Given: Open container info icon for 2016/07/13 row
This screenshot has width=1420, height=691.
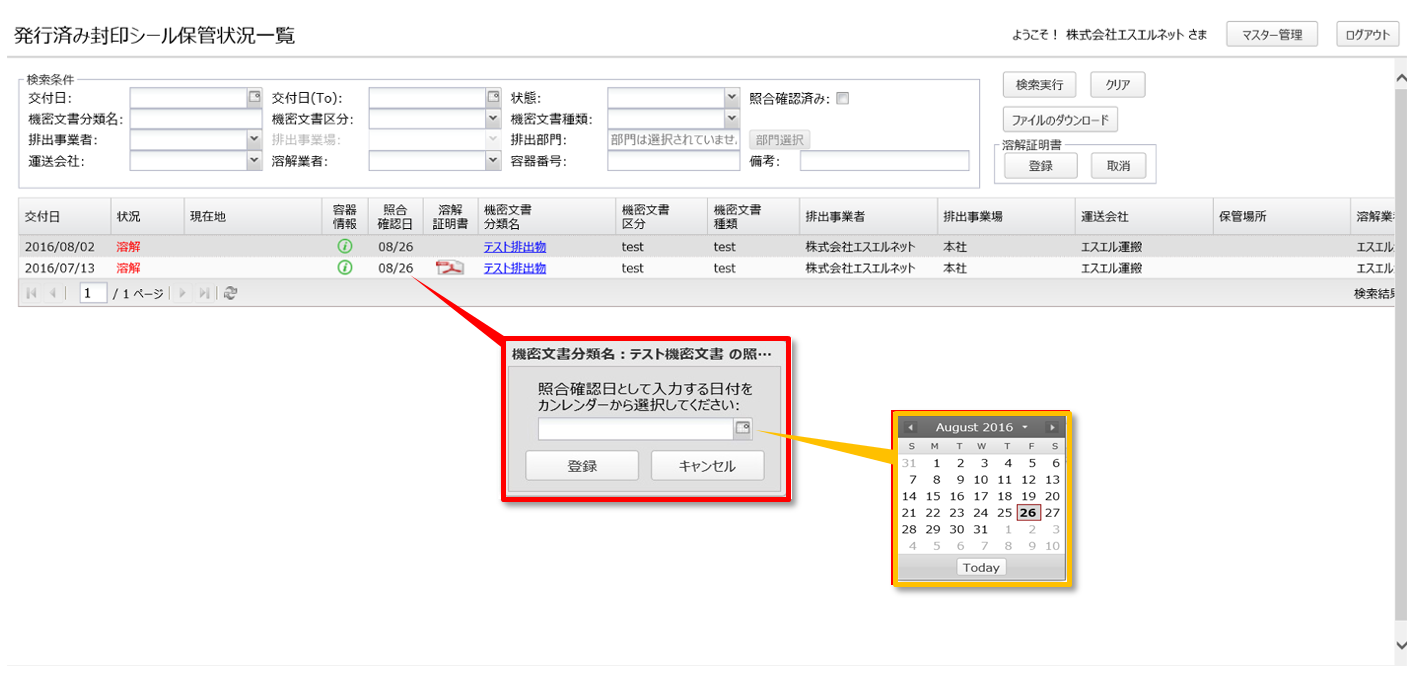Looking at the screenshot, I should coord(345,268).
